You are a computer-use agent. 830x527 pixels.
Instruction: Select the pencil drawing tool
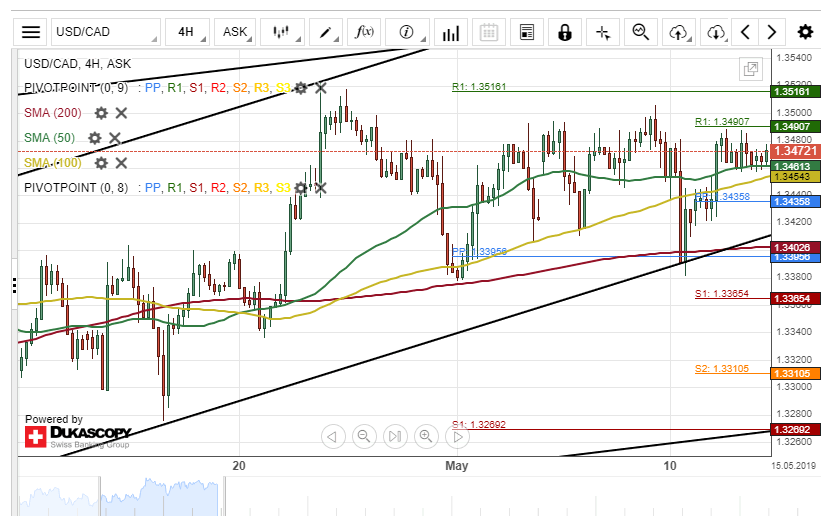tap(327, 32)
